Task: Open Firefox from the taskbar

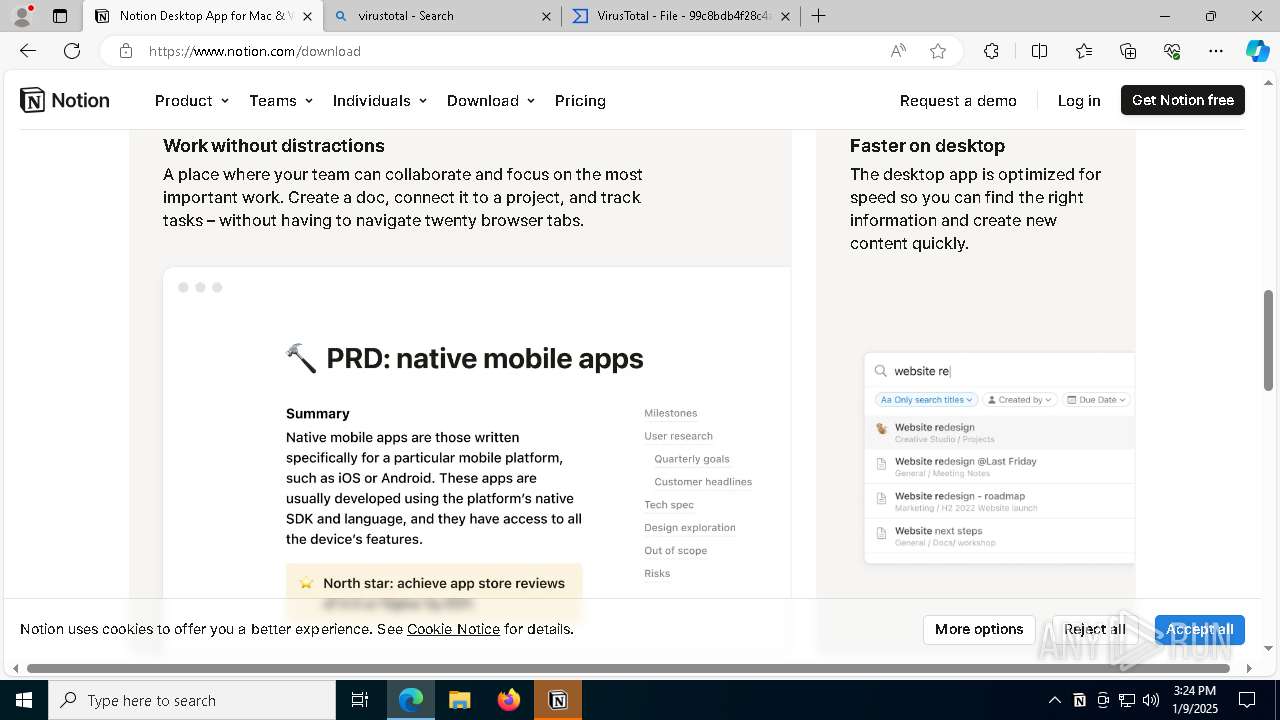Action: pos(509,700)
